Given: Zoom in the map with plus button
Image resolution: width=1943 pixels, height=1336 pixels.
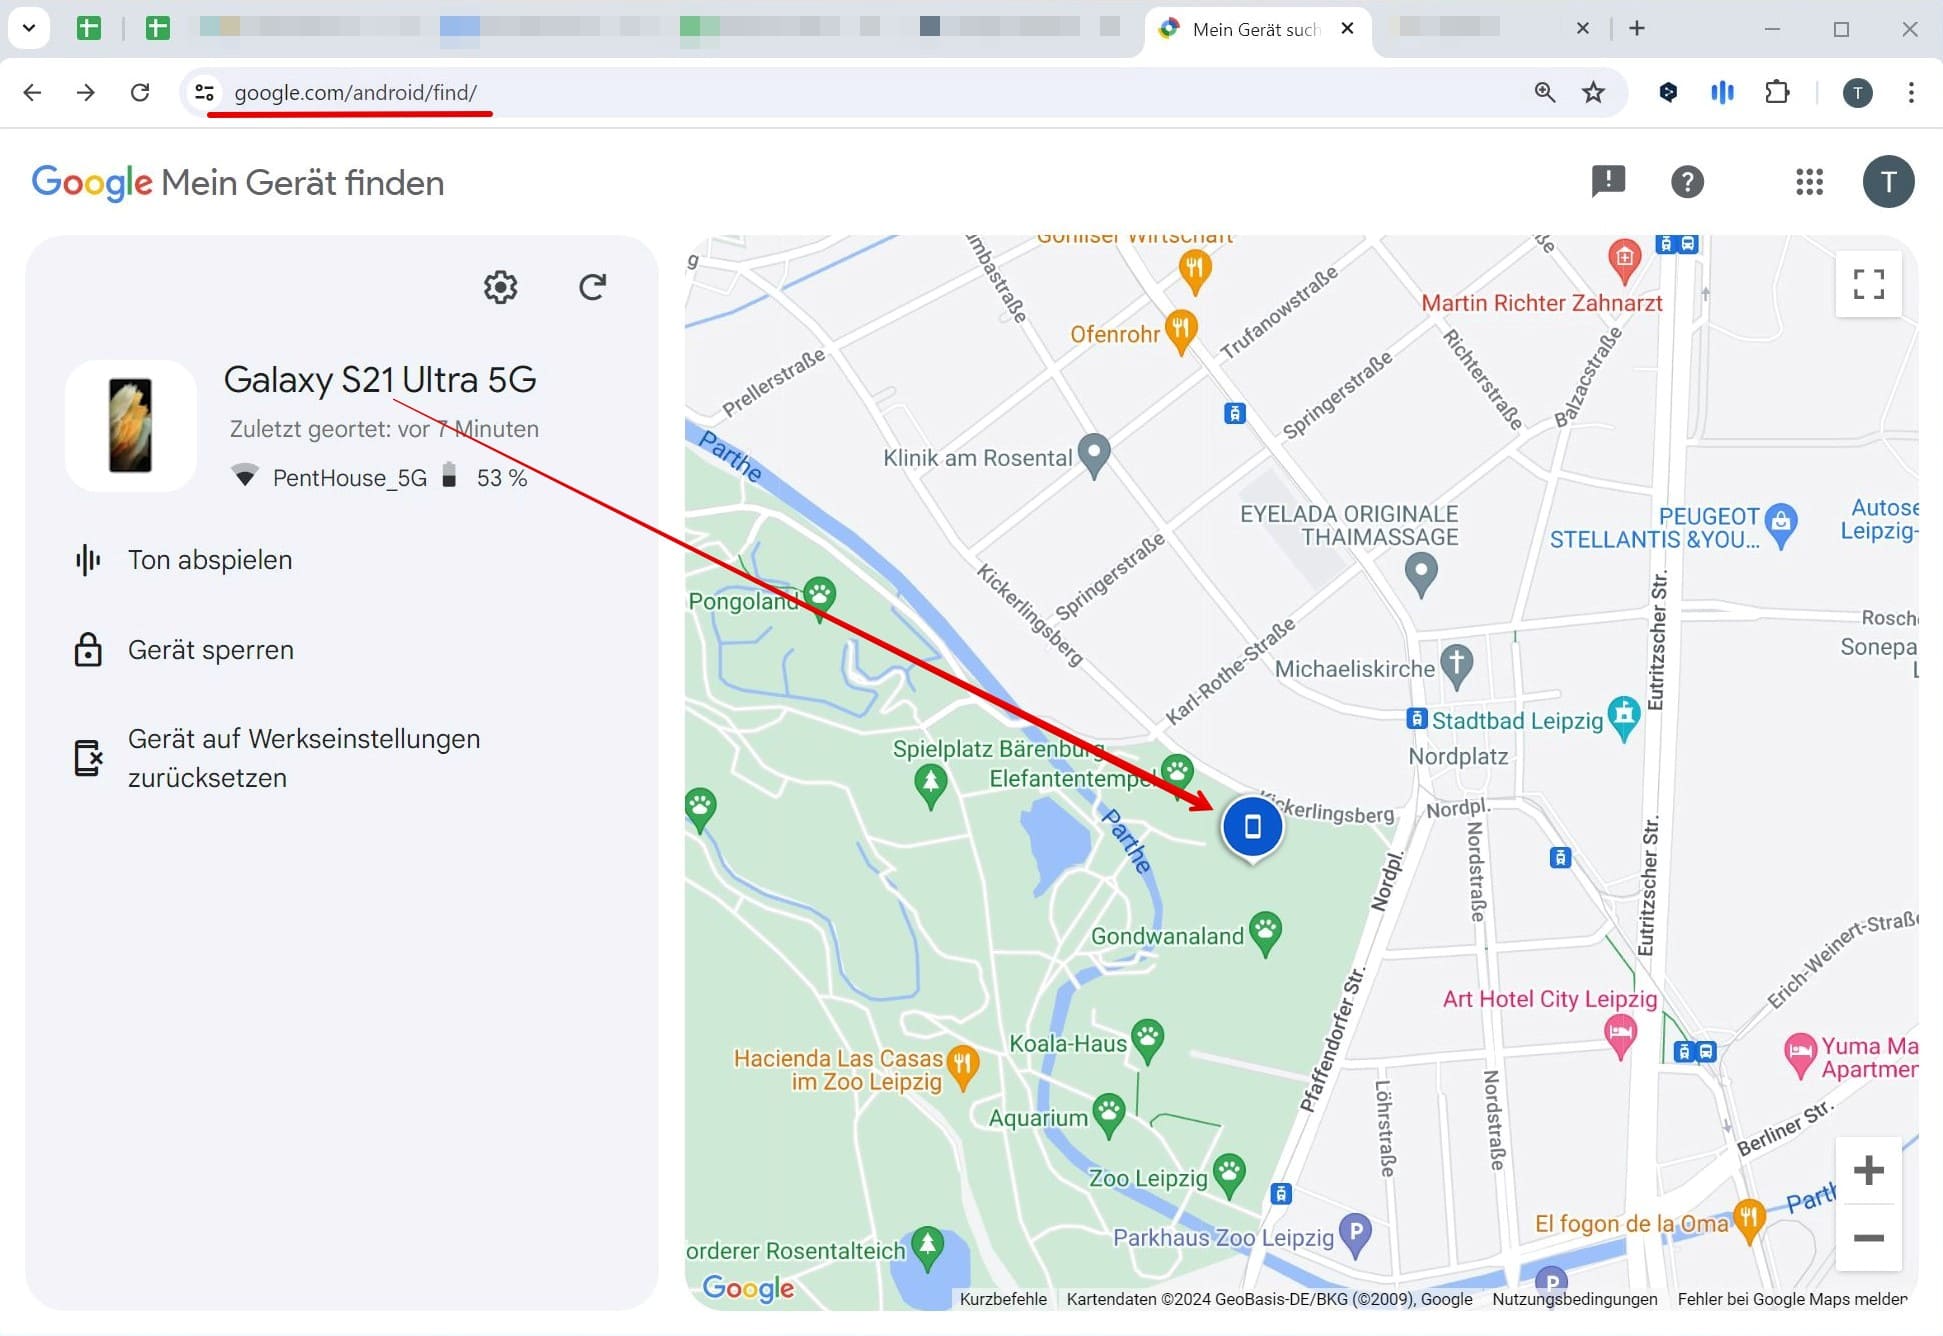Looking at the screenshot, I should (1868, 1170).
